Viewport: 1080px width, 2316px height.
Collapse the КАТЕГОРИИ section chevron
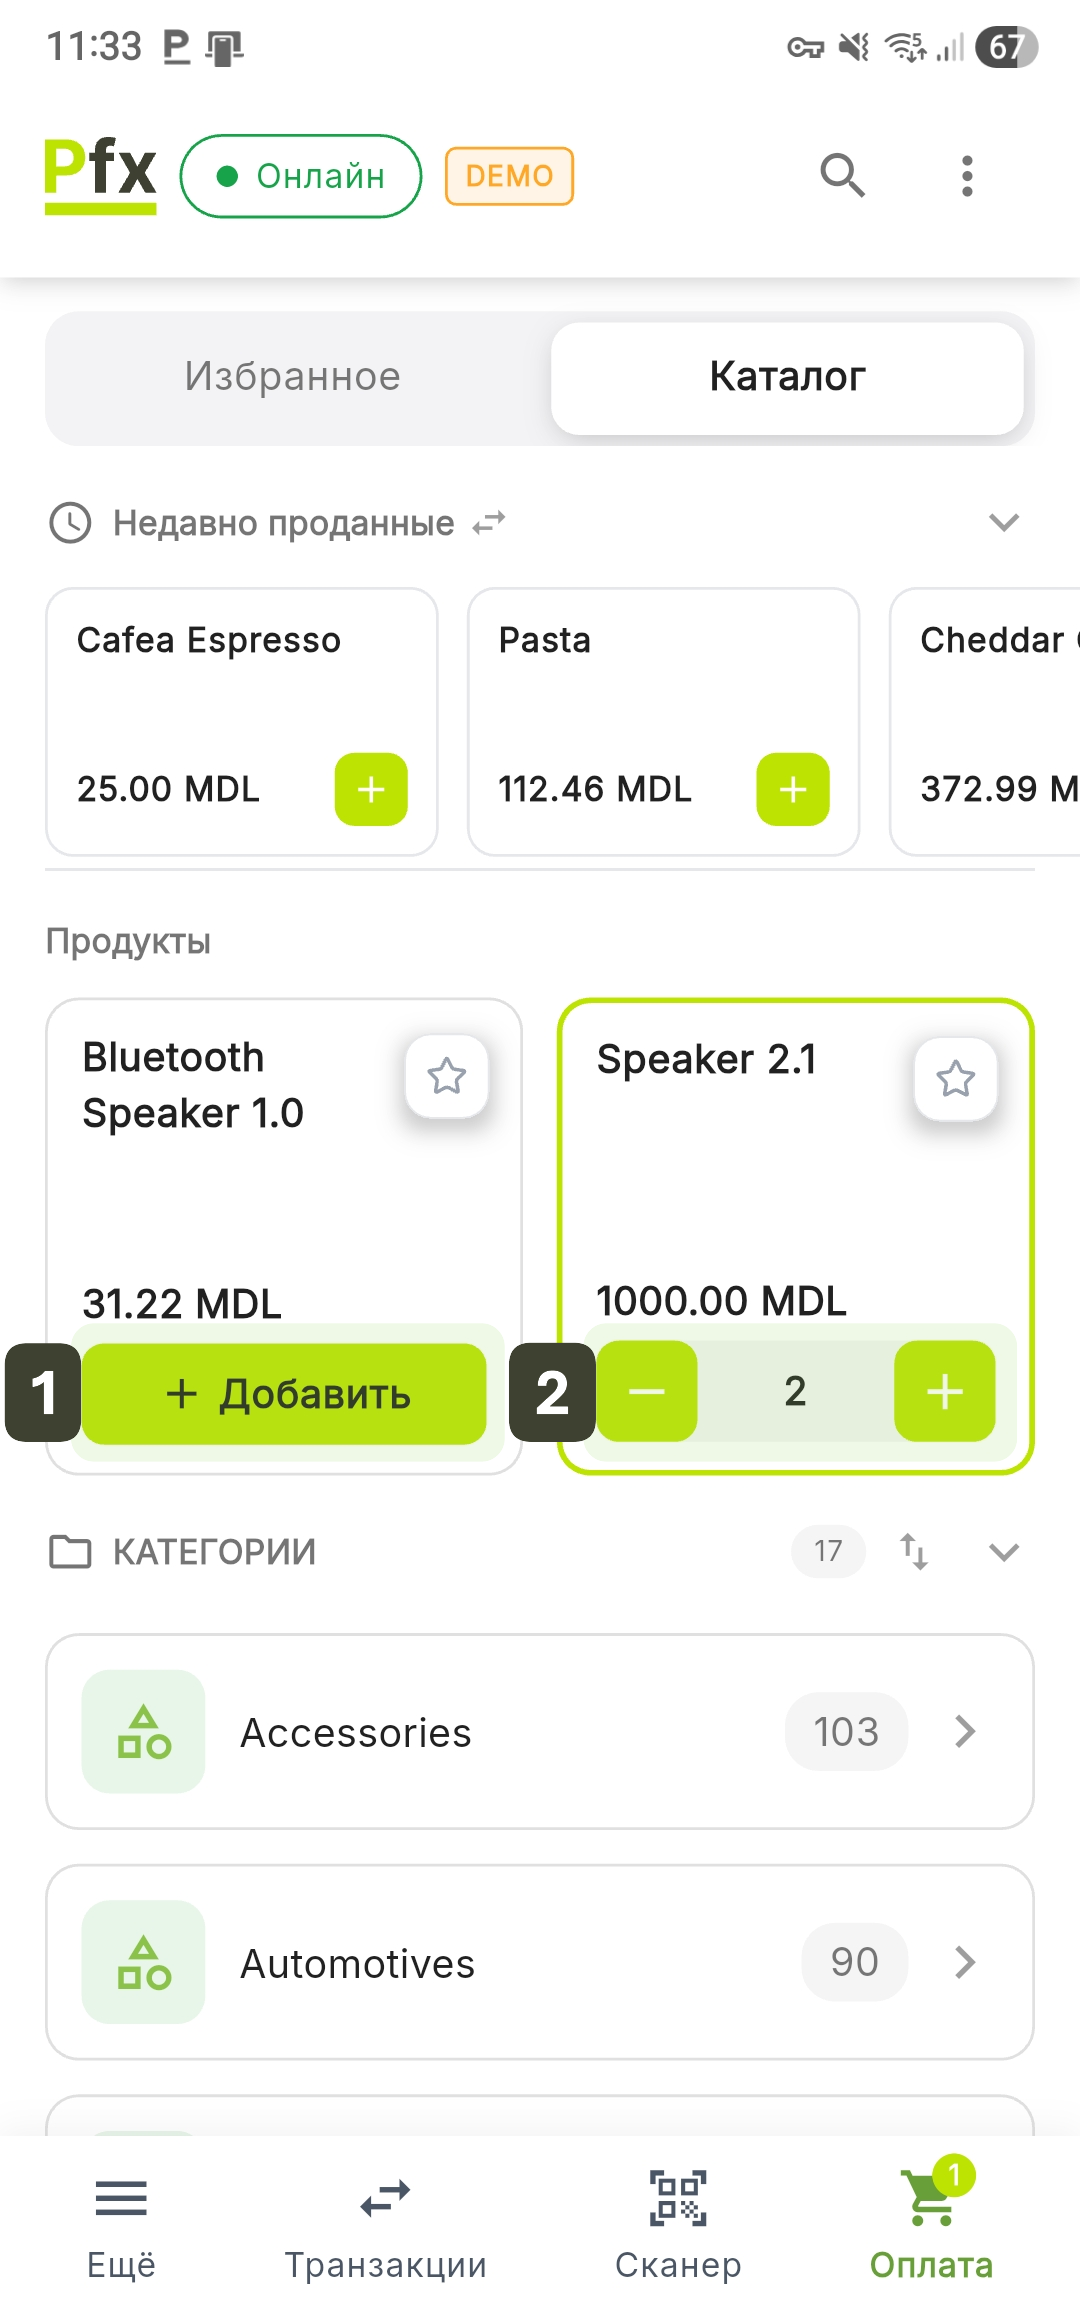coord(1003,1552)
